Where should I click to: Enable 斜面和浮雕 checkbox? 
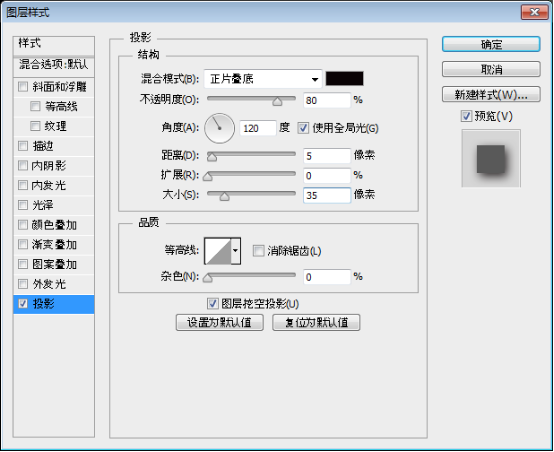pos(23,87)
